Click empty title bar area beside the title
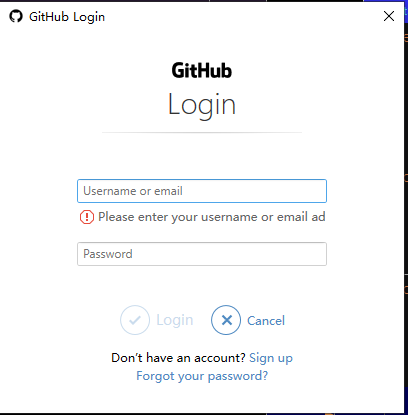Screen dimensions: 408x415 click(243, 16)
